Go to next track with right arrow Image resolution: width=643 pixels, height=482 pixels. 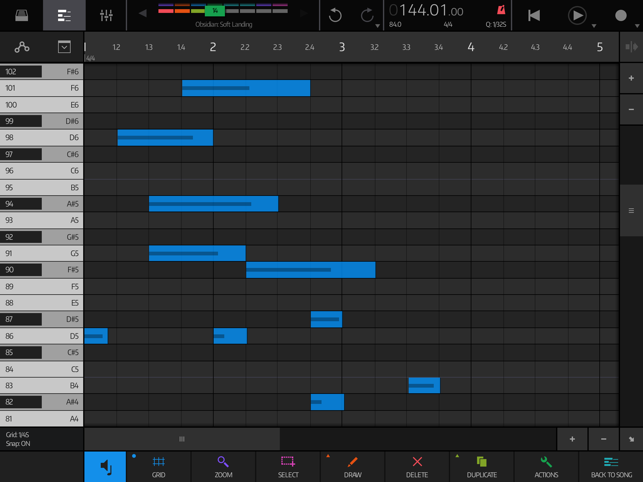click(x=304, y=14)
